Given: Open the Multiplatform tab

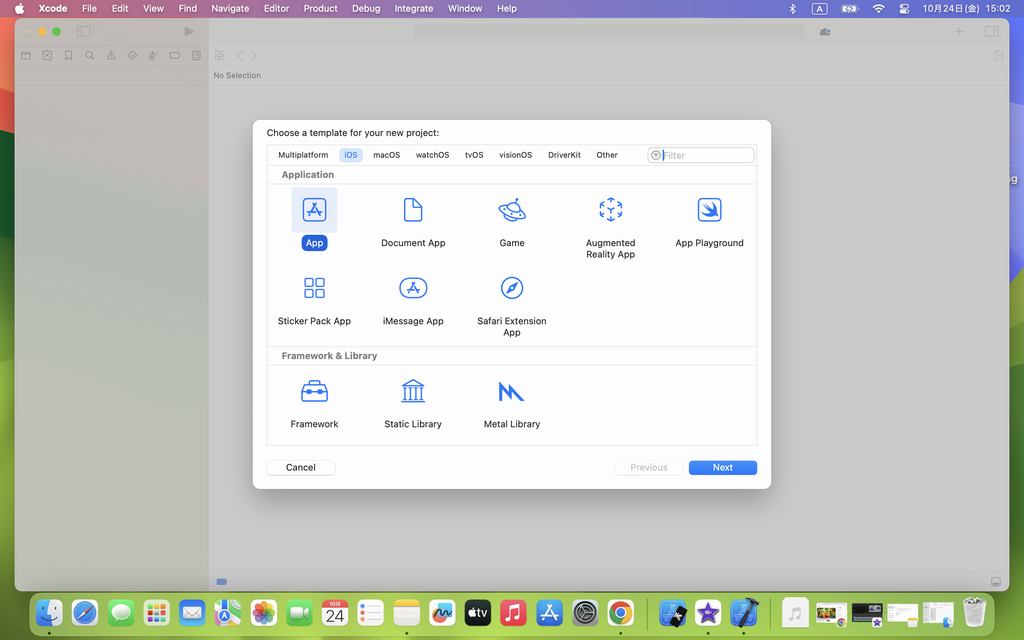Looking at the screenshot, I should 303,155.
